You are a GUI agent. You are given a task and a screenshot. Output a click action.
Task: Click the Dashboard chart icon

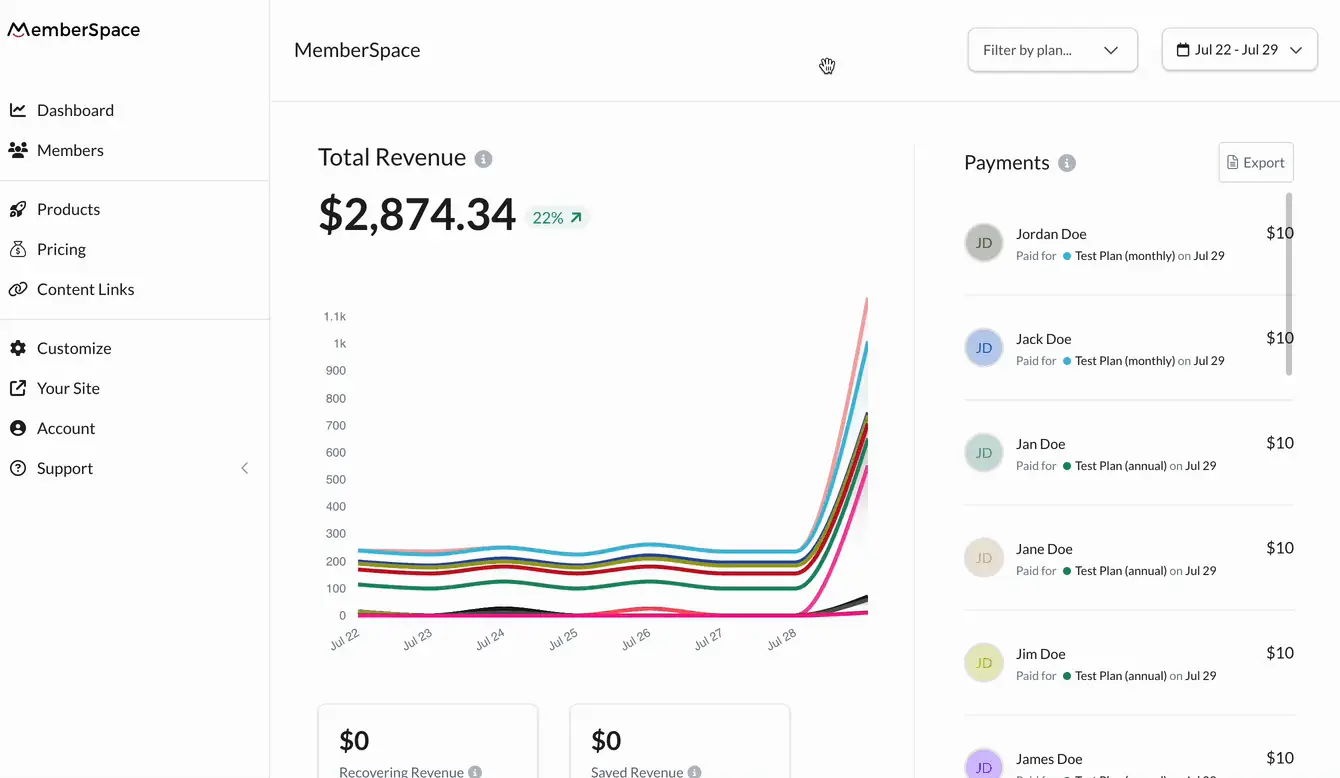pos(18,110)
